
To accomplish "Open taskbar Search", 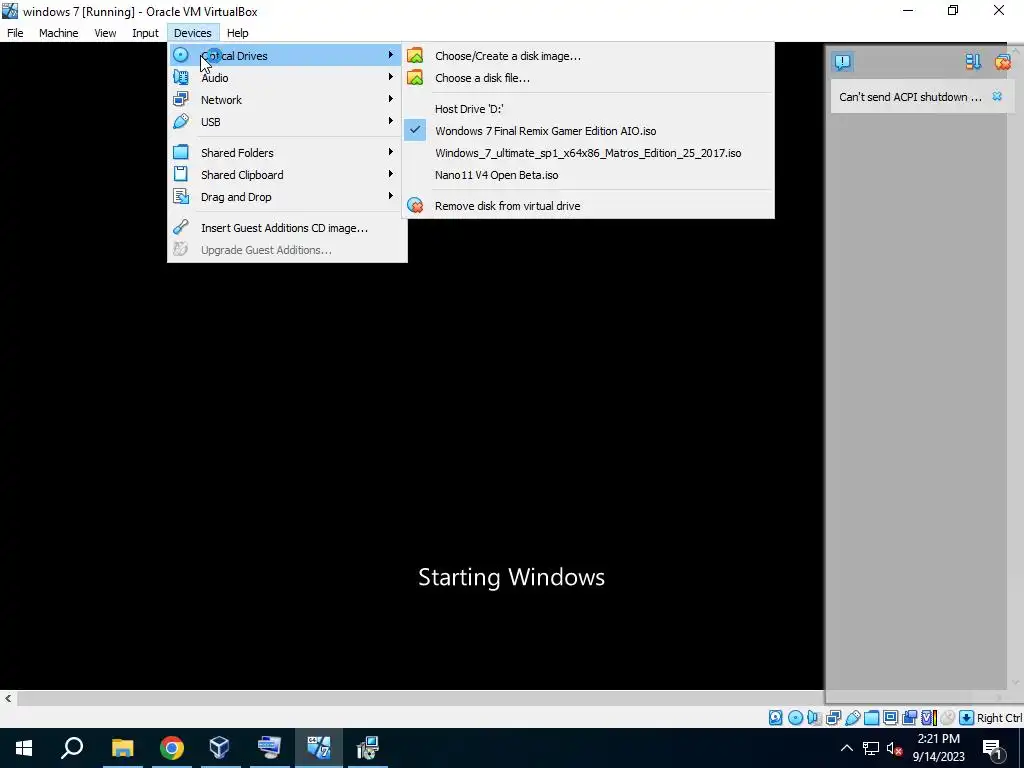I will (x=72, y=748).
